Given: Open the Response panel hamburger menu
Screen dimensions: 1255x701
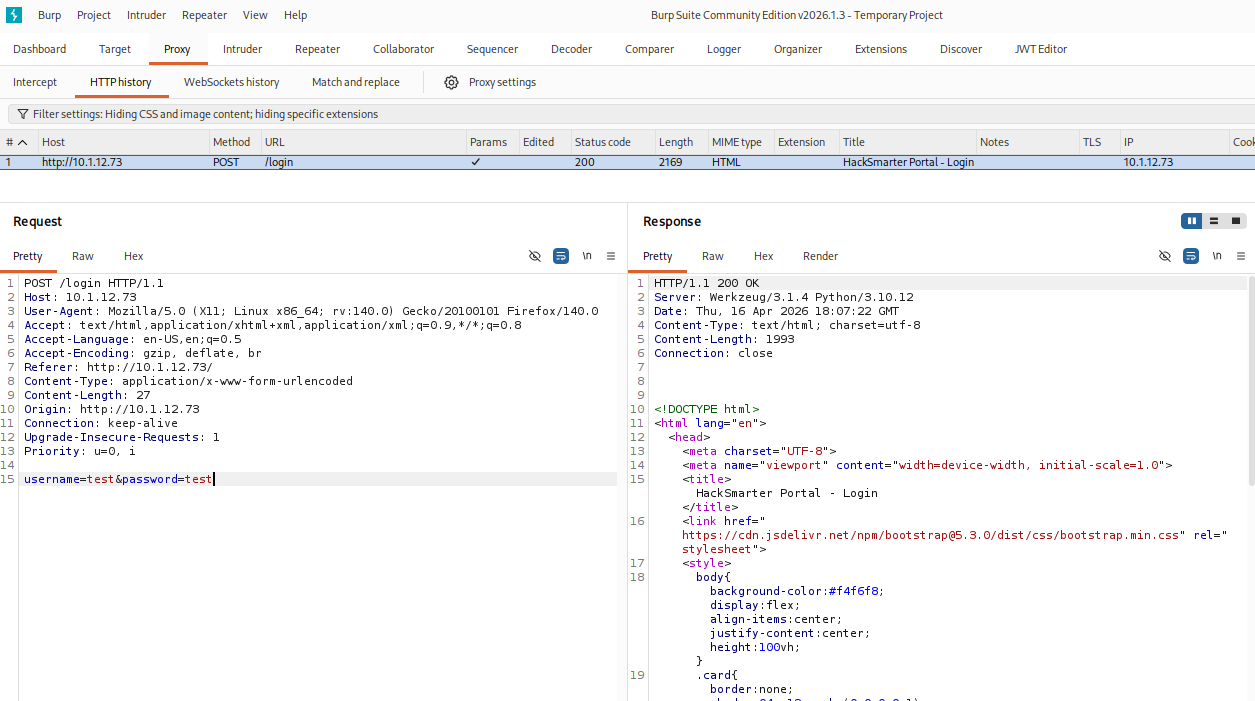Looking at the screenshot, I should click(1241, 256).
